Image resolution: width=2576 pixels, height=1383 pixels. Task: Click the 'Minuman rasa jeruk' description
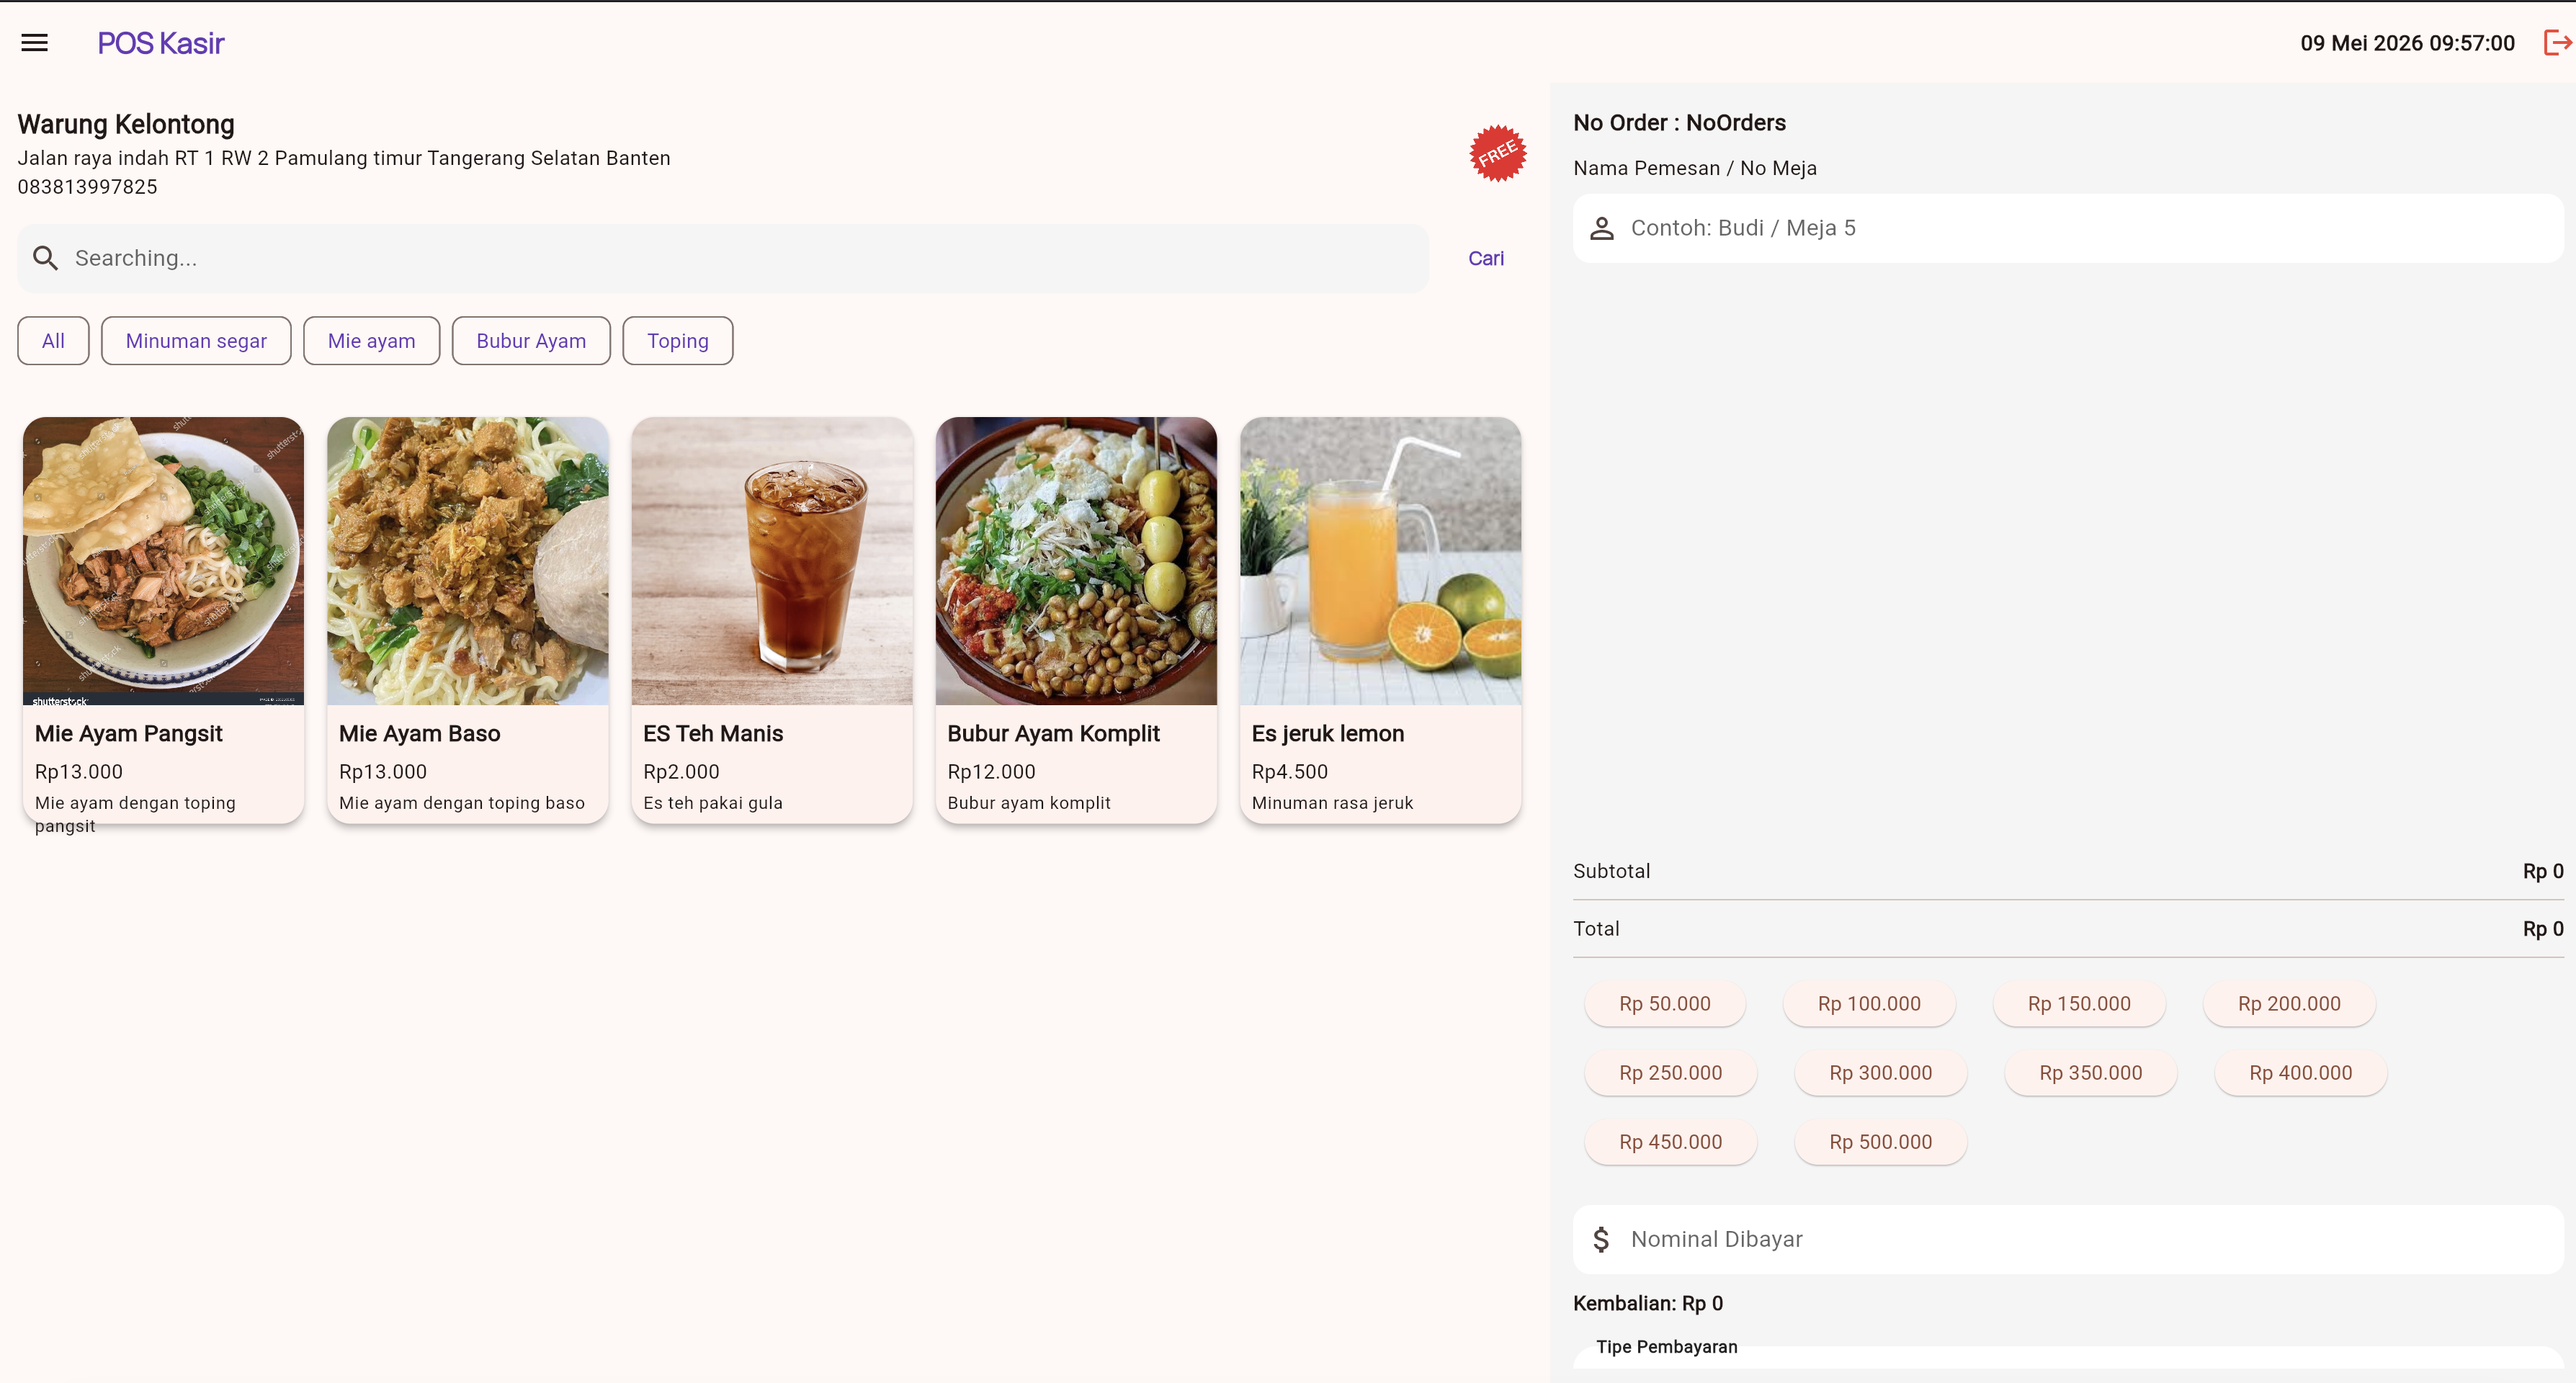click(1332, 802)
